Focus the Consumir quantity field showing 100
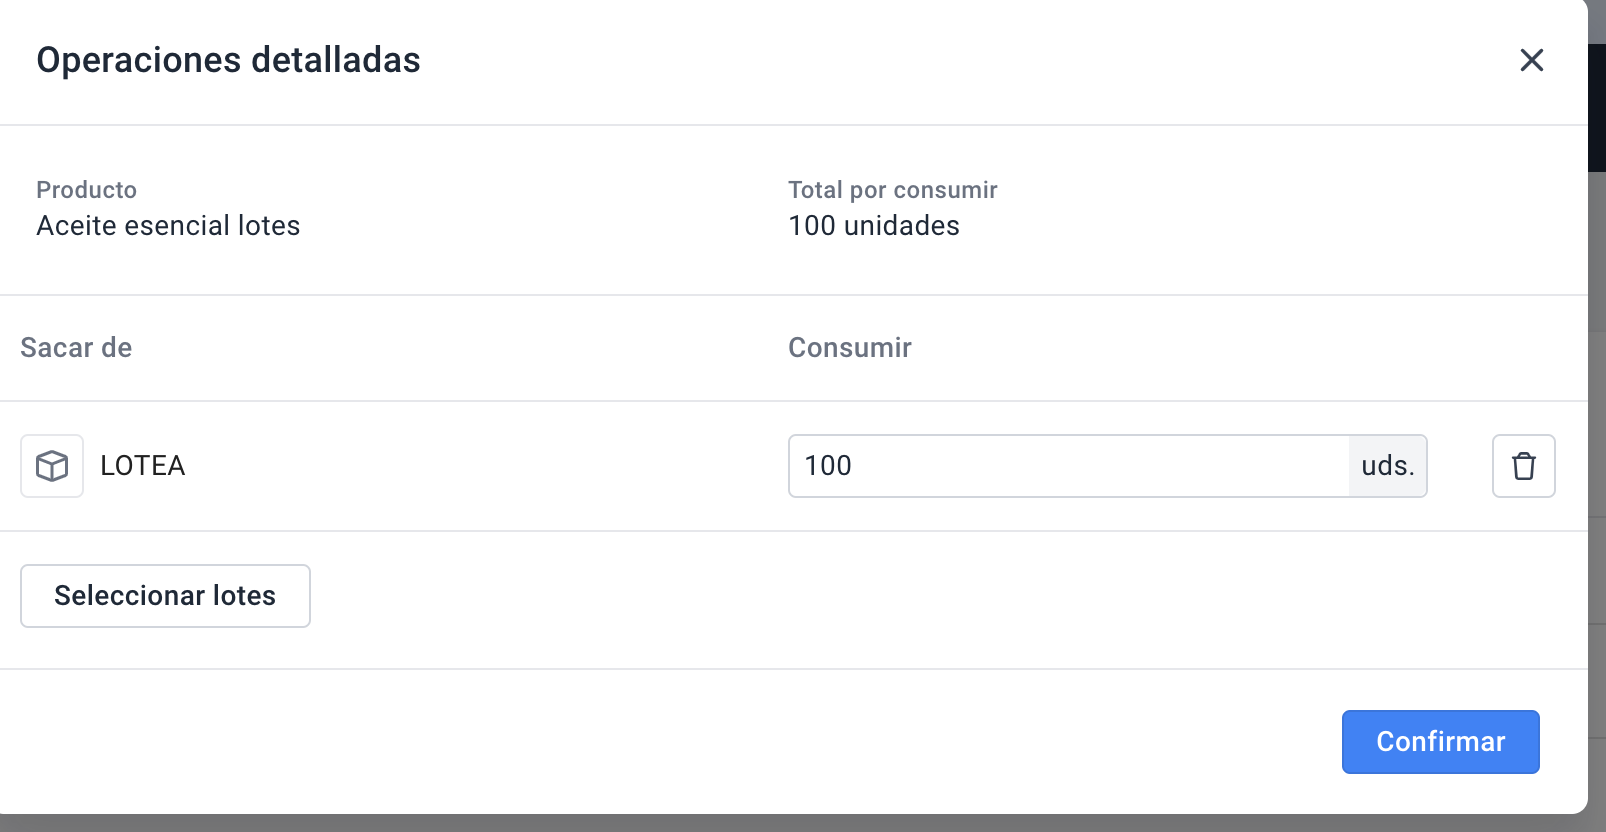The height and width of the screenshot is (832, 1606). click(1068, 466)
